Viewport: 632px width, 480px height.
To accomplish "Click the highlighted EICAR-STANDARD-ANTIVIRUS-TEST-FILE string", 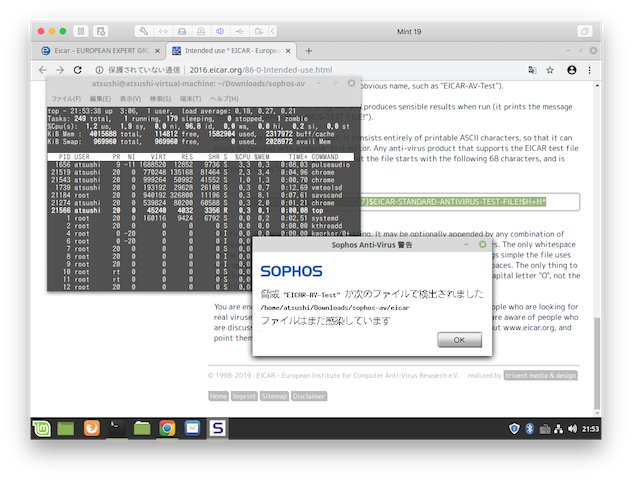I will coord(453,202).
